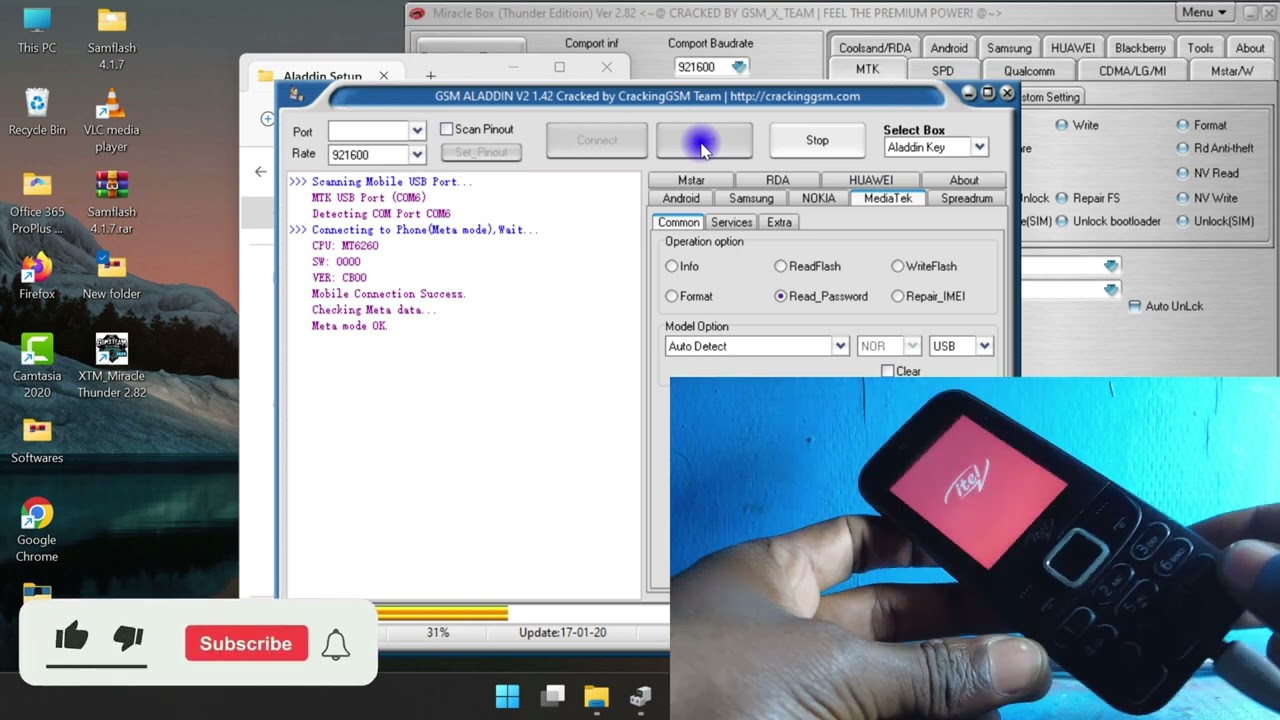Select Rd Anti-theft in Miracle Box
The height and width of the screenshot is (720, 1280).
click(x=1183, y=148)
